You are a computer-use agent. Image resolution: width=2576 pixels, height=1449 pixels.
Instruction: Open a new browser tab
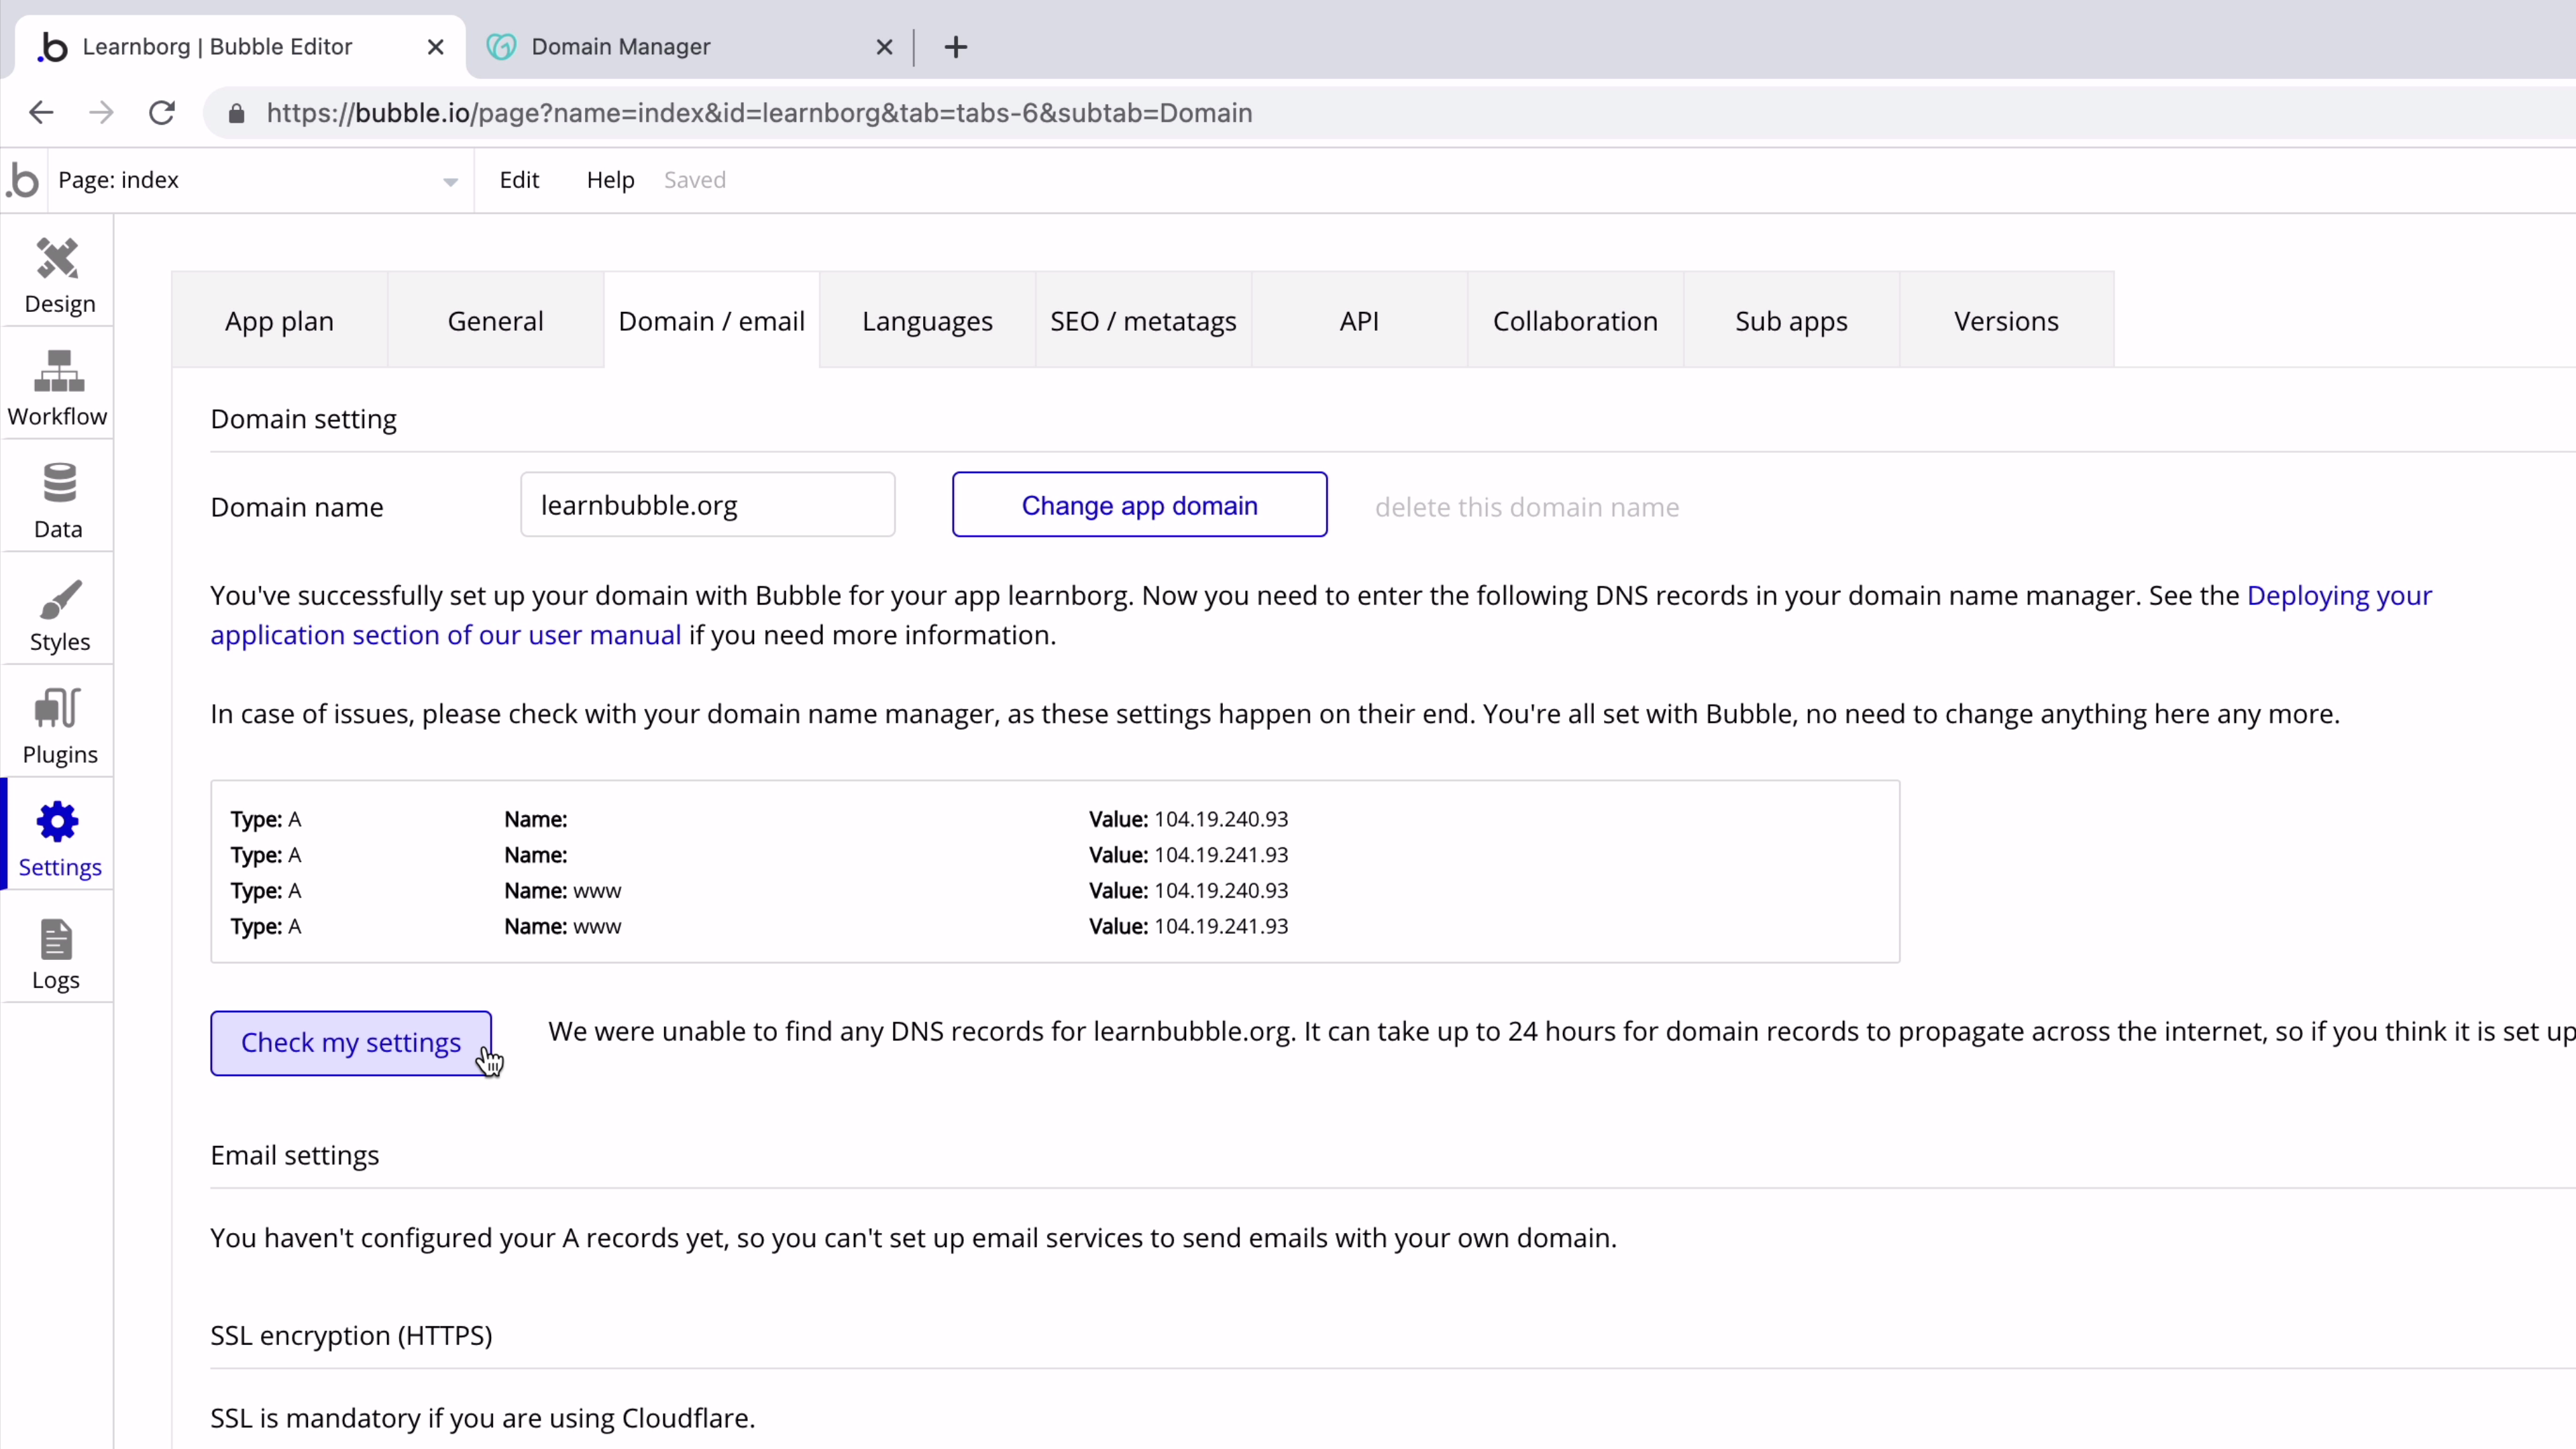955,46
